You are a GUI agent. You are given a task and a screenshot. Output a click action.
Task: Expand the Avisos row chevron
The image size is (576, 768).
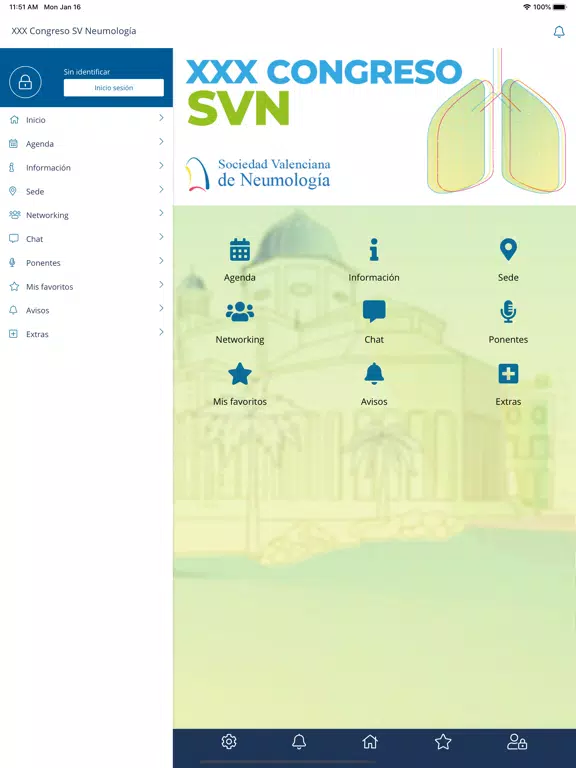(161, 309)
